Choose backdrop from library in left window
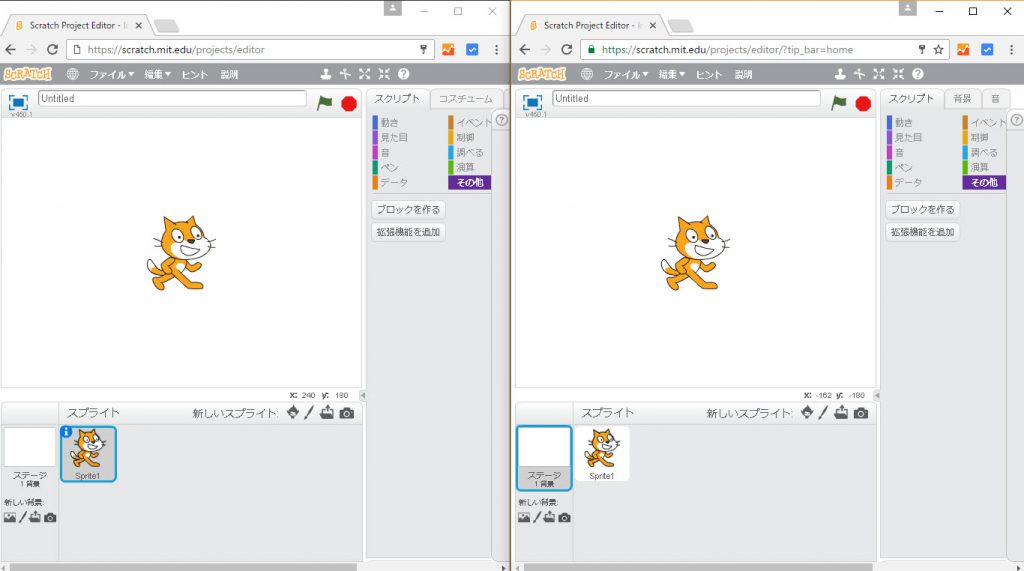The height and width of the screenshot is (571, 1024). point(10,517)
